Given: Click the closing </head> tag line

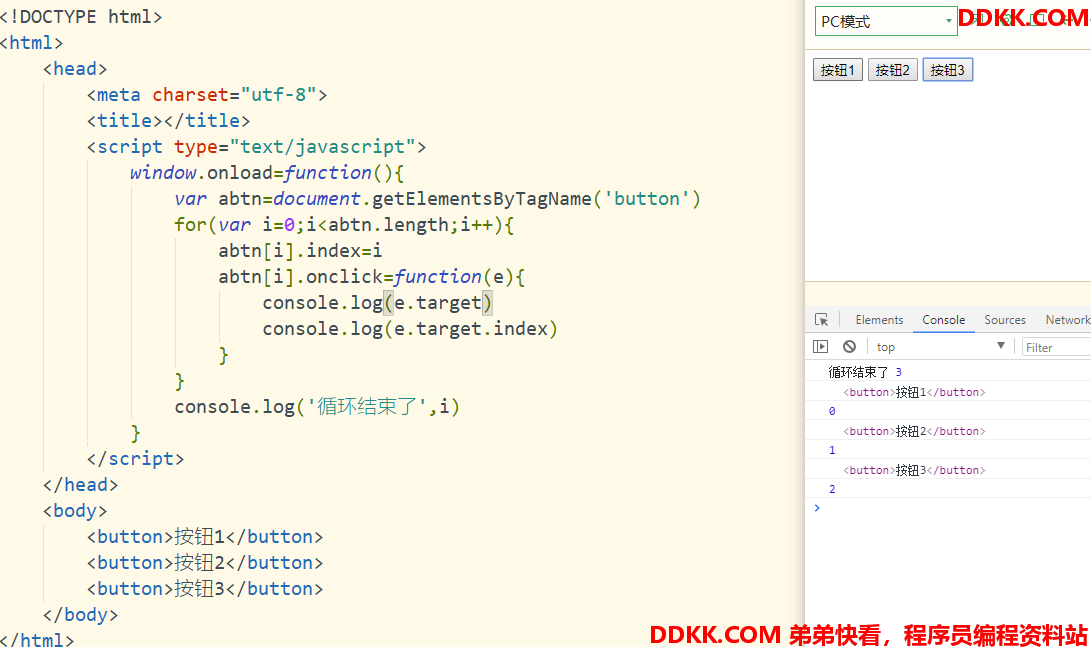Looking at the screenshot, I should click(81, 484).
